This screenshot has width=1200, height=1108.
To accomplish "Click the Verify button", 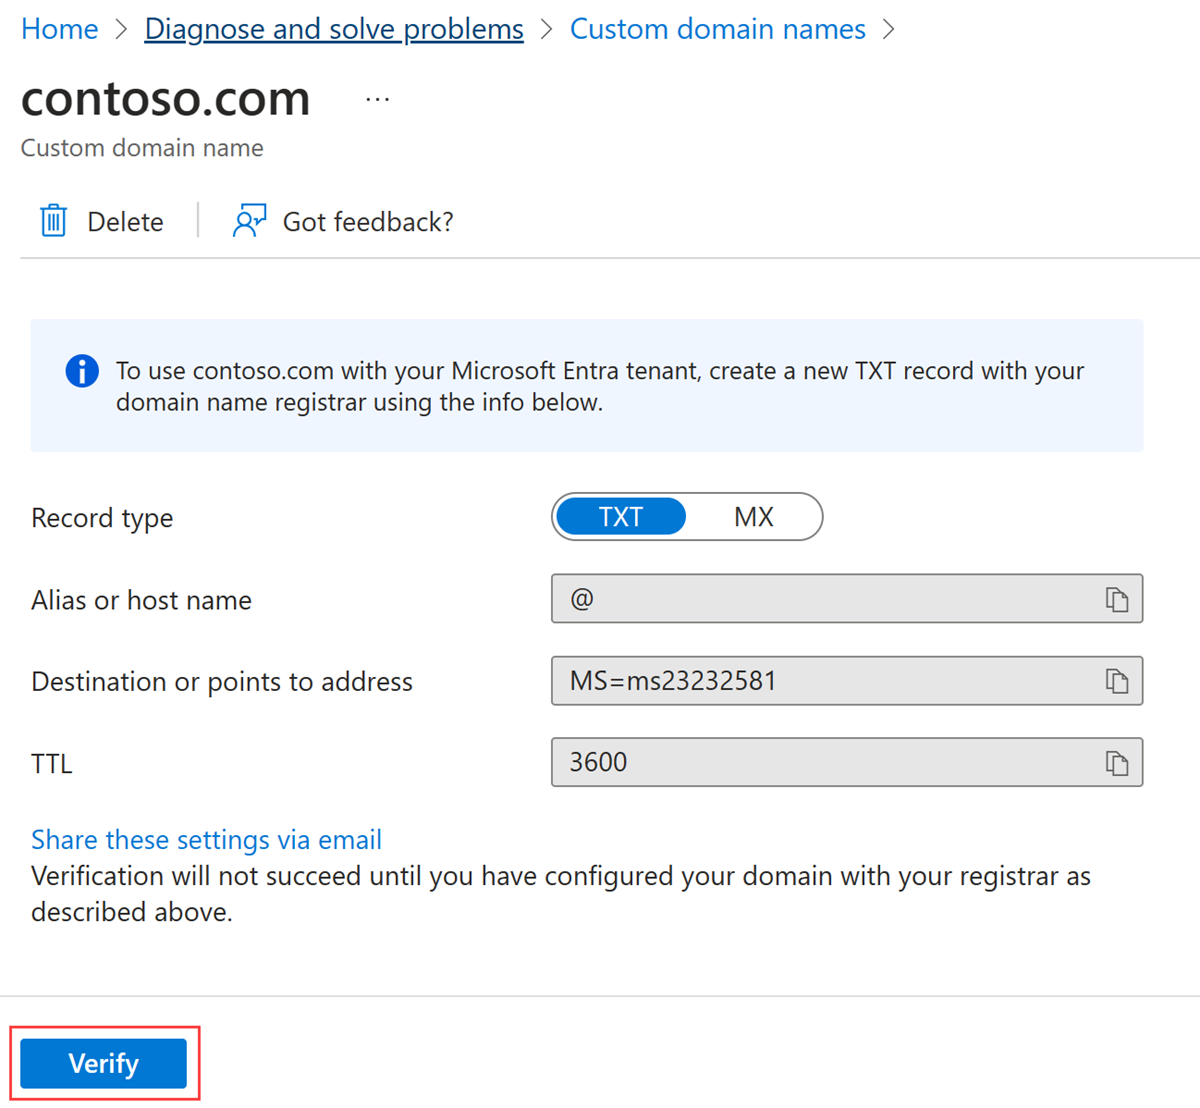I will click(x=104, y=1063).
